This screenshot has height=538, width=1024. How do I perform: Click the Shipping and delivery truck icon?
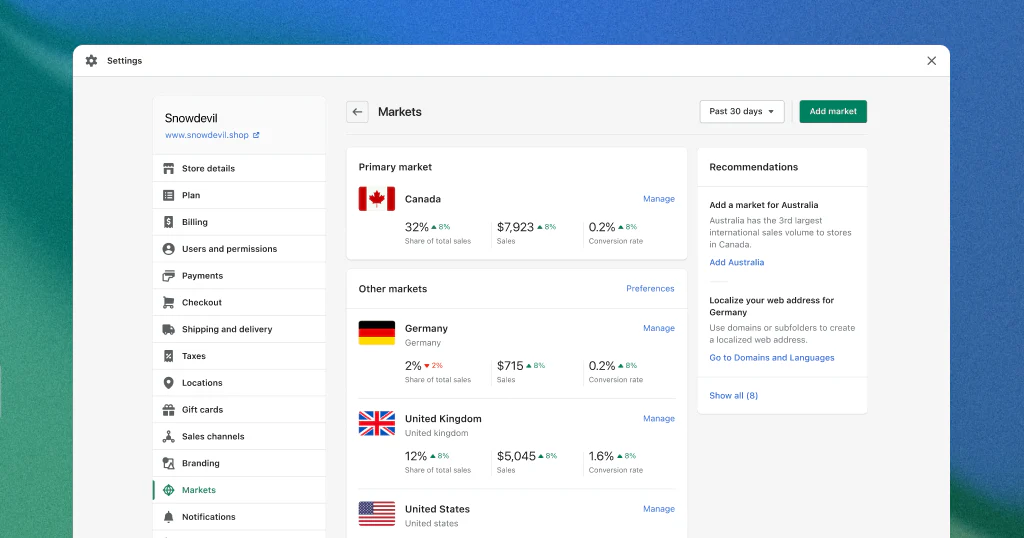168,329
